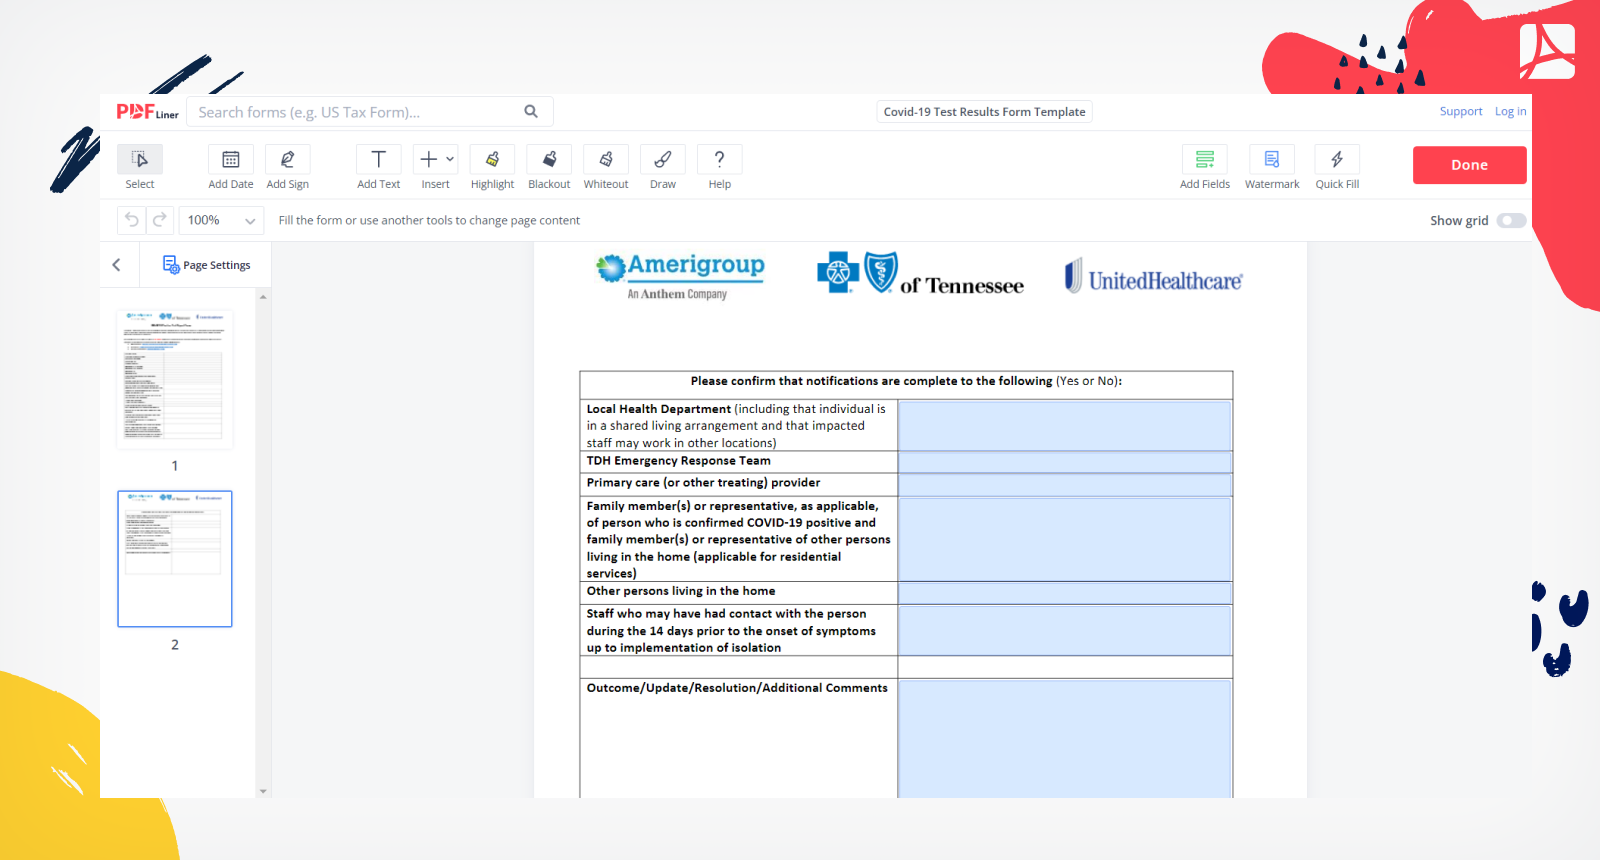Select the page 2 thumbnail
Screen dimensions: 1600x860
174,559
